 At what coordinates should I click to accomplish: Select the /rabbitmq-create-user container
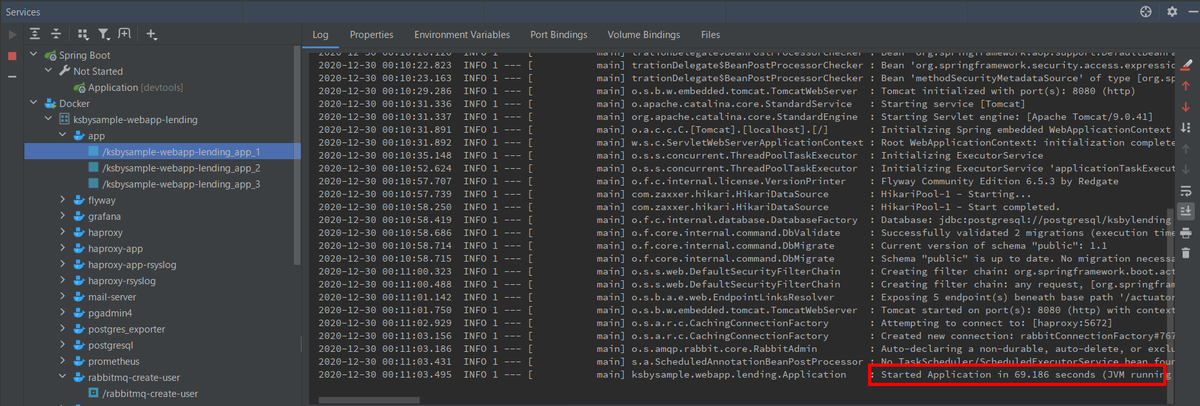pos(141,393)
